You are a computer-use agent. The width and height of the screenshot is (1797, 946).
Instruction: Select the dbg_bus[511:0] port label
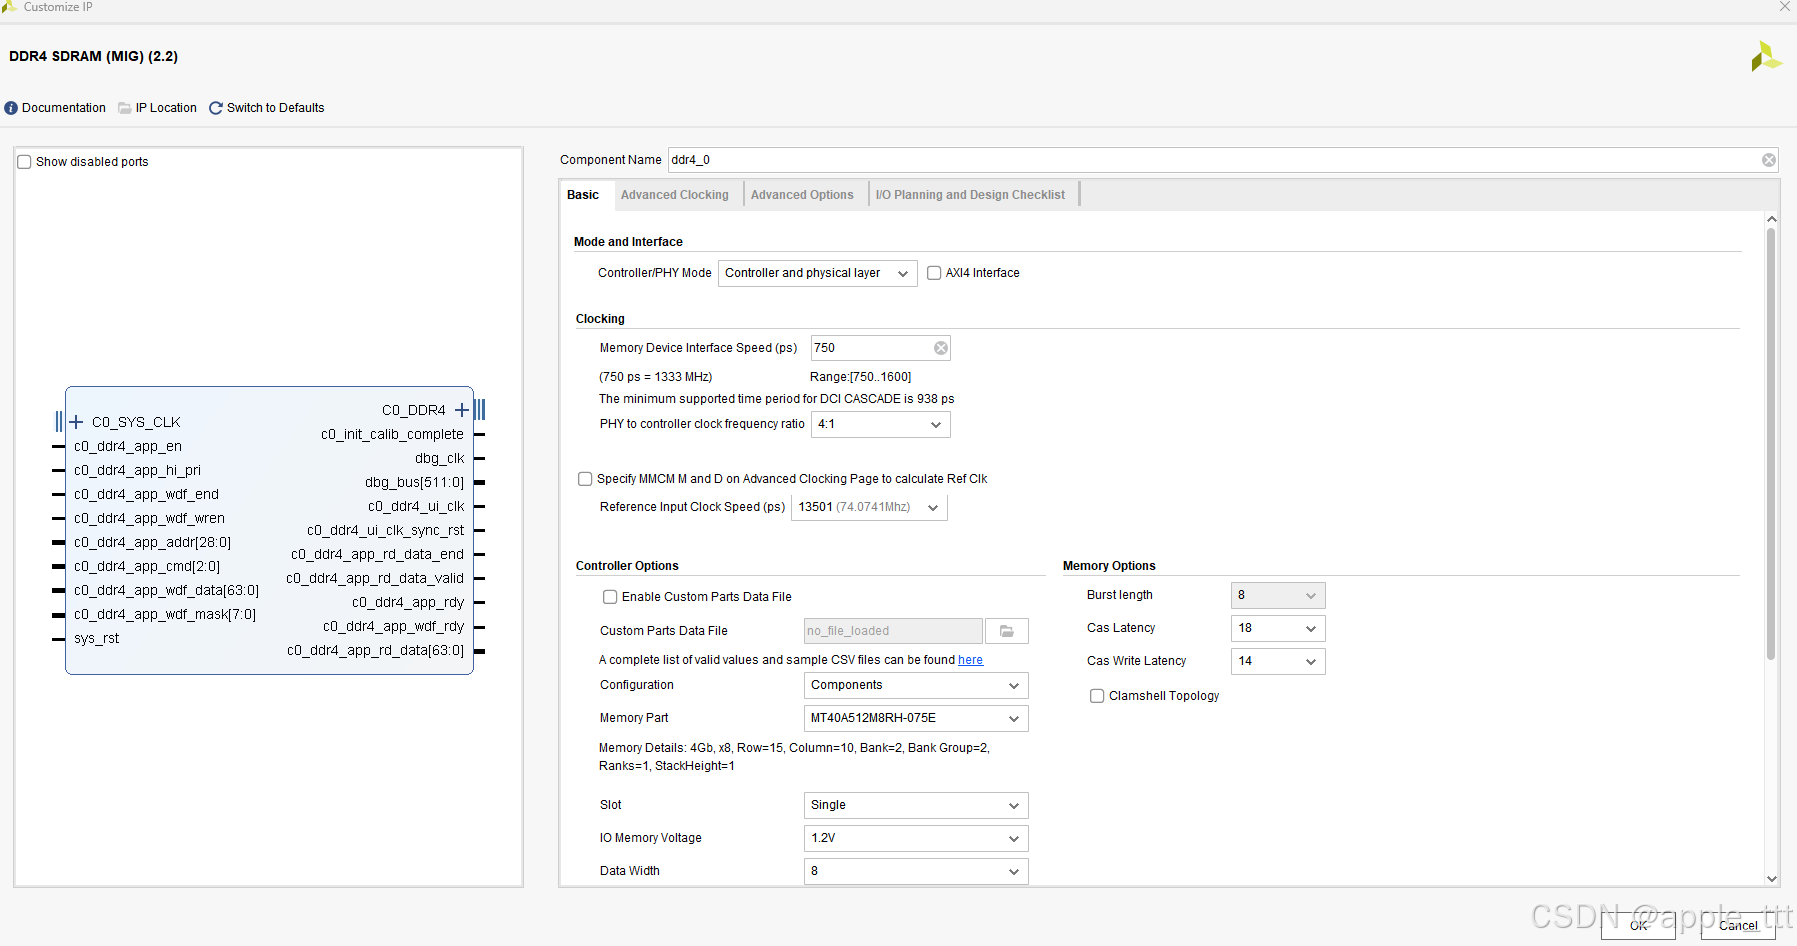414,482
